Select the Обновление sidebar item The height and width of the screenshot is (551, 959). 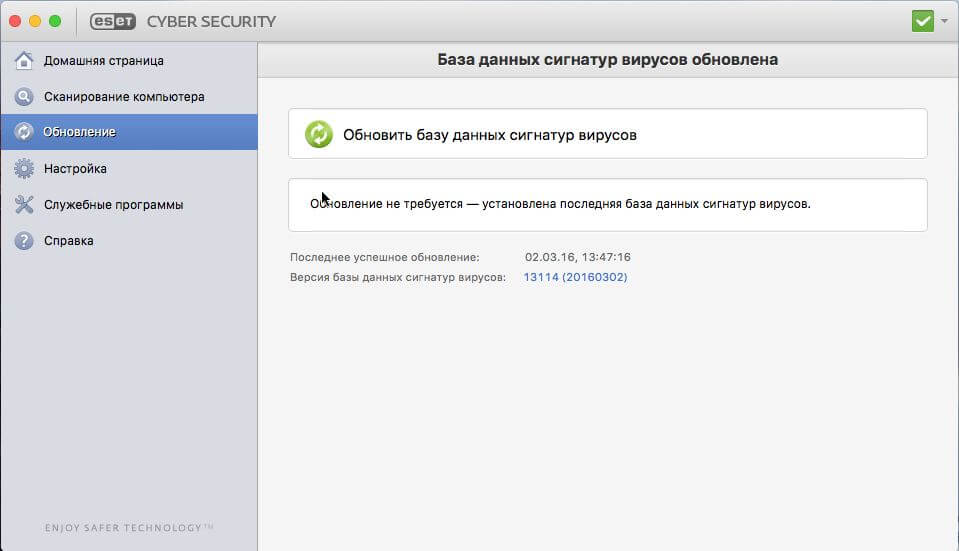(129, 132)
